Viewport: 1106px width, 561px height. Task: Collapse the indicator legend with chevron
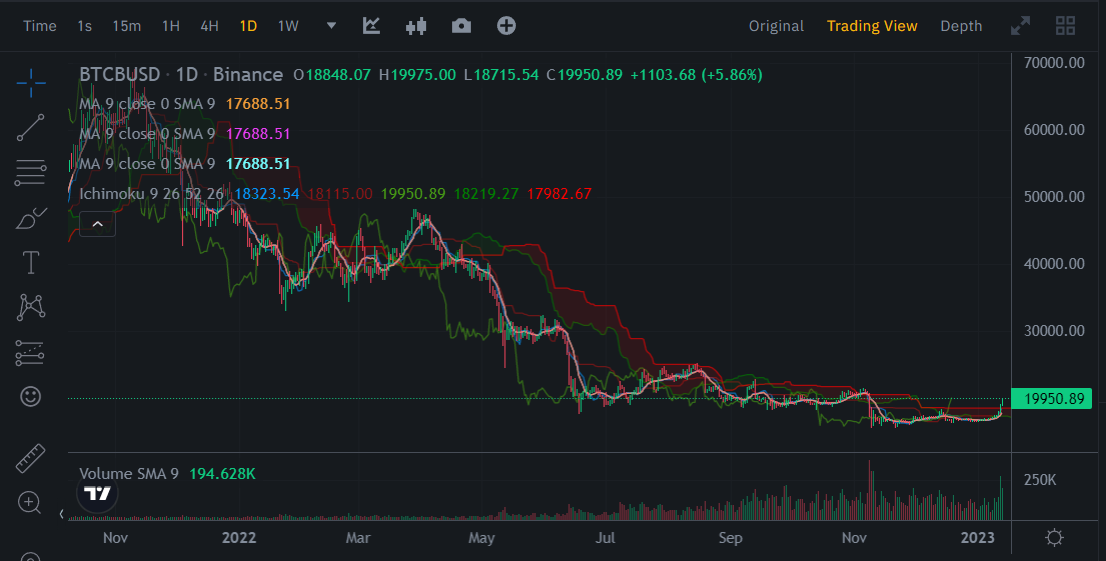point(97,224)
